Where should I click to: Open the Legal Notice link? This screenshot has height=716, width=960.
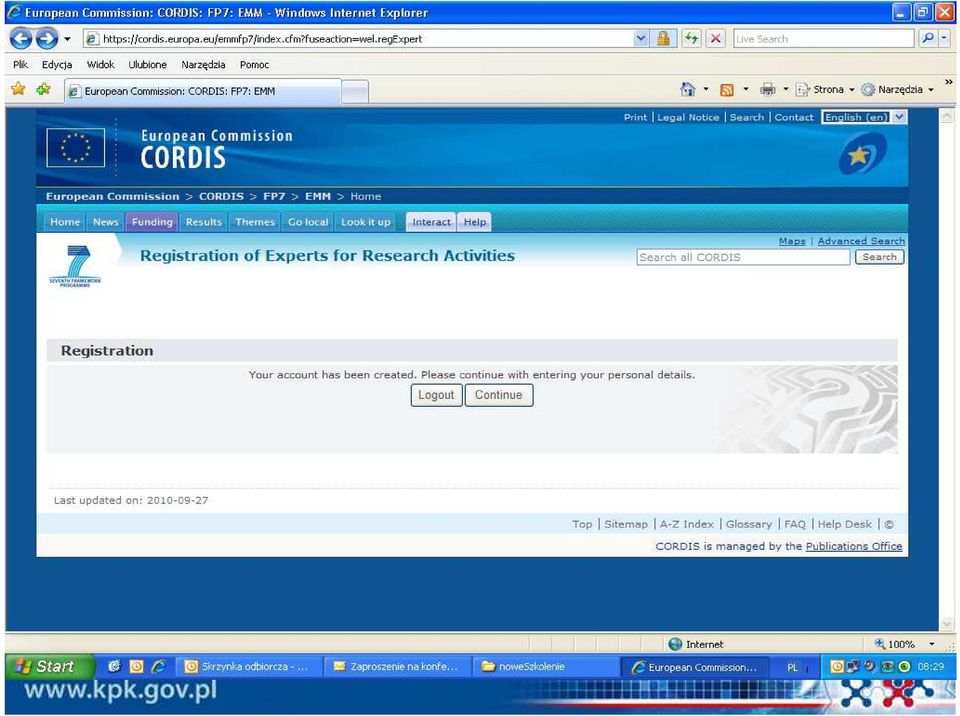click(x=688, y=117)
